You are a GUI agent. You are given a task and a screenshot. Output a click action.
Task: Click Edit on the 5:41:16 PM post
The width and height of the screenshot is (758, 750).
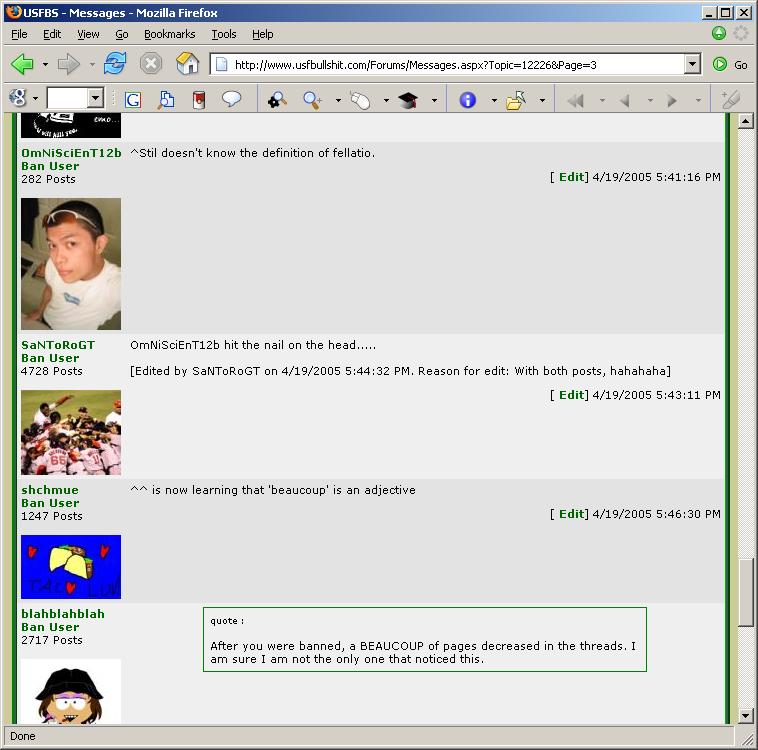click(x=571, y=177)
